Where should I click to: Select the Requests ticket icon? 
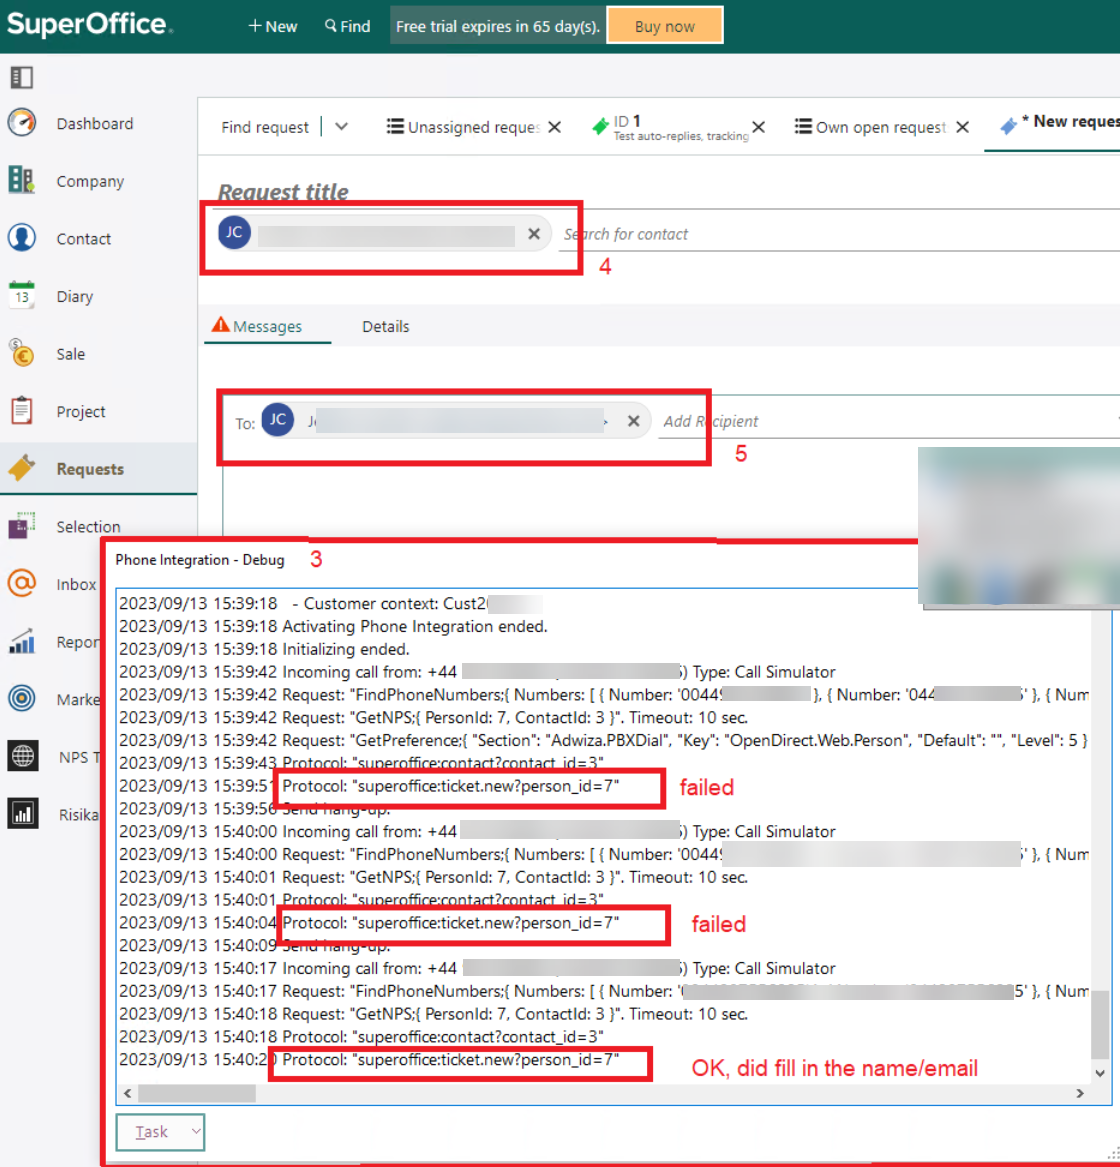coord(22,469)
